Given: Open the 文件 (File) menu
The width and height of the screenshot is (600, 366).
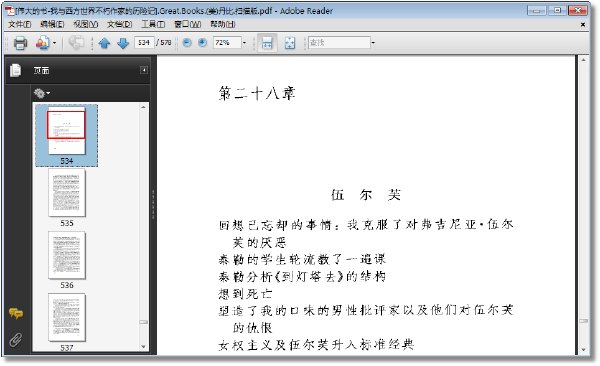Looking at the screenshot, I should tap(20, 25).
